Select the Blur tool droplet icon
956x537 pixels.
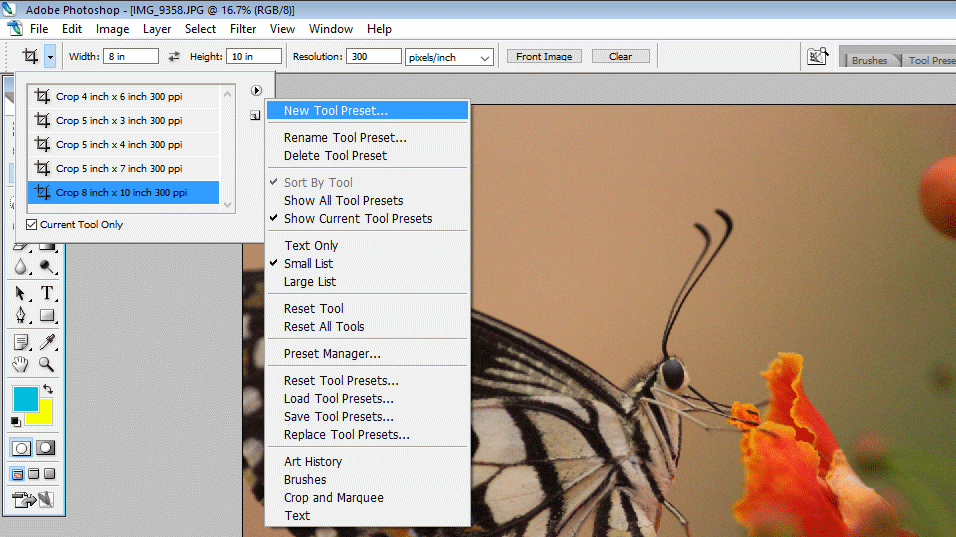[x=21, y=266]
